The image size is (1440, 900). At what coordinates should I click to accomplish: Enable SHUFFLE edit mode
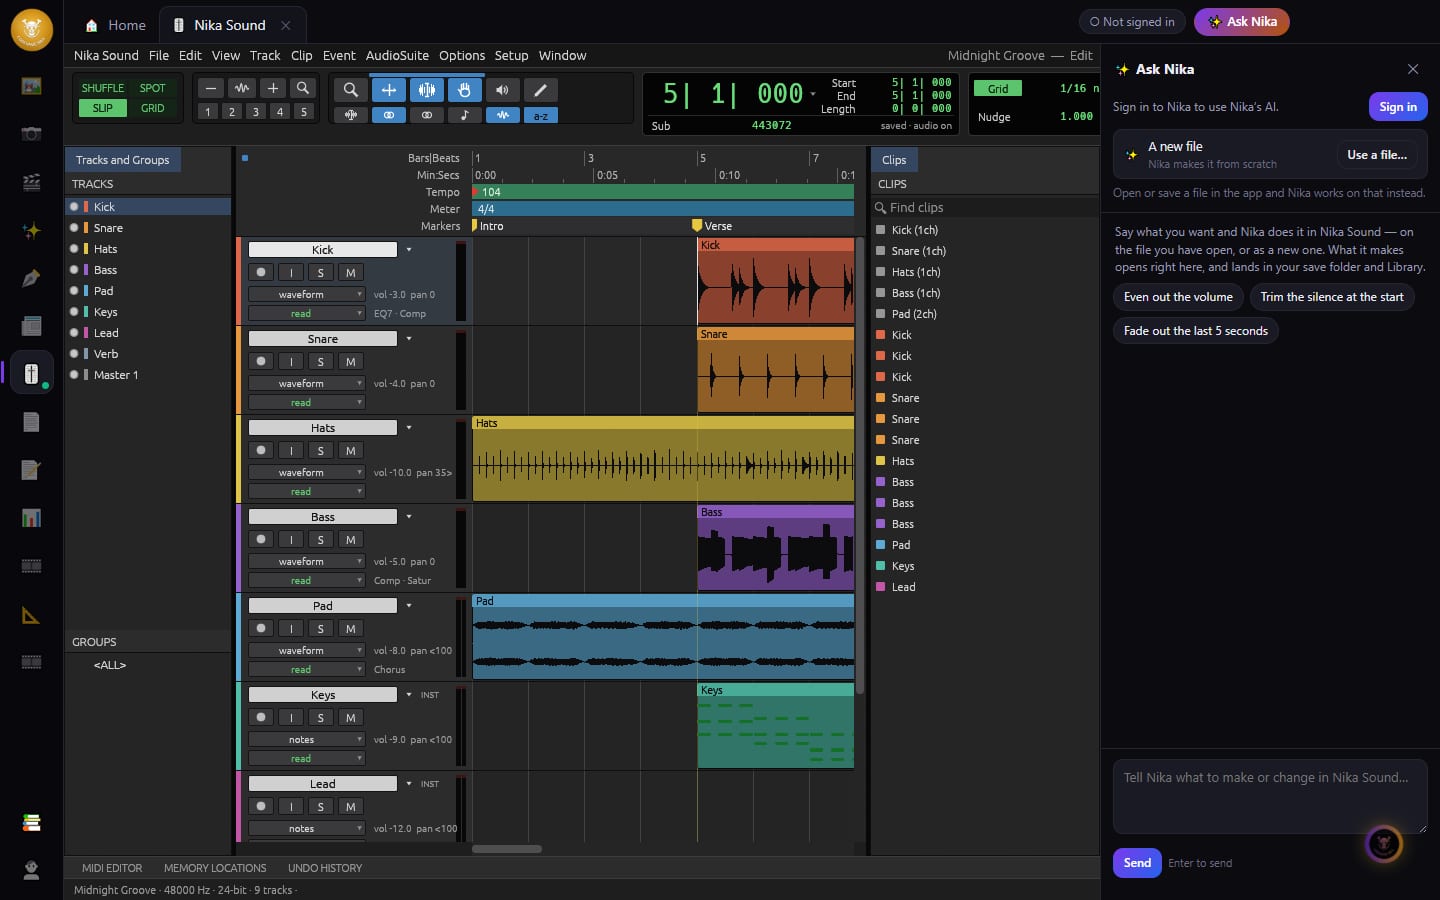(x=103, y=88)
